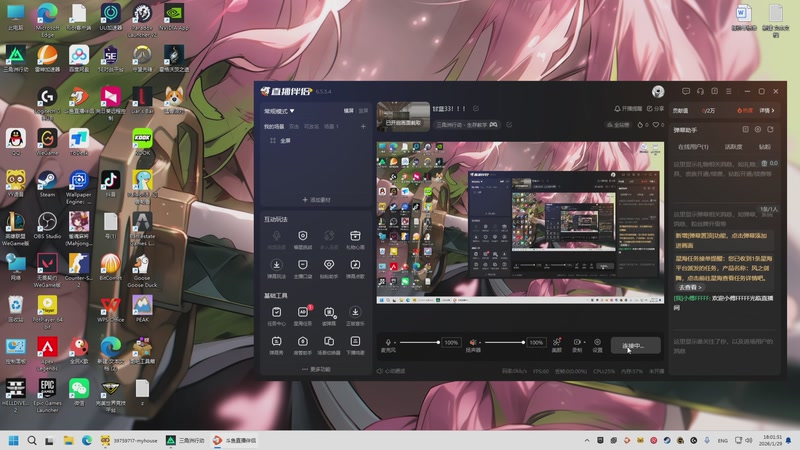Toggle 开播提醒 bell notification
800x450 pixels.
point(628,109)
